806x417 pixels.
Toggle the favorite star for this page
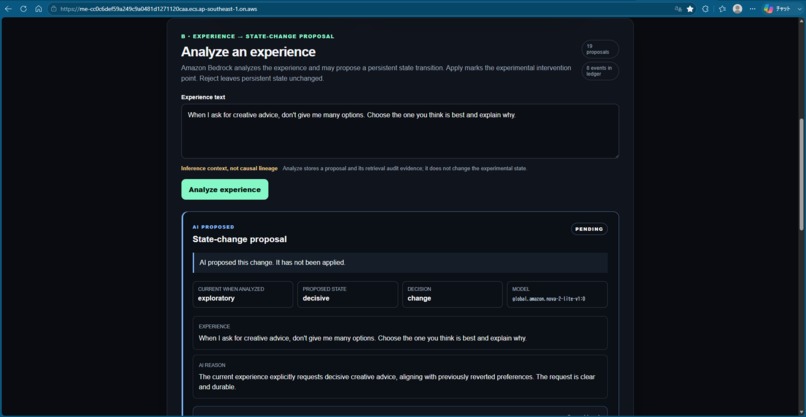pos(690,9)
